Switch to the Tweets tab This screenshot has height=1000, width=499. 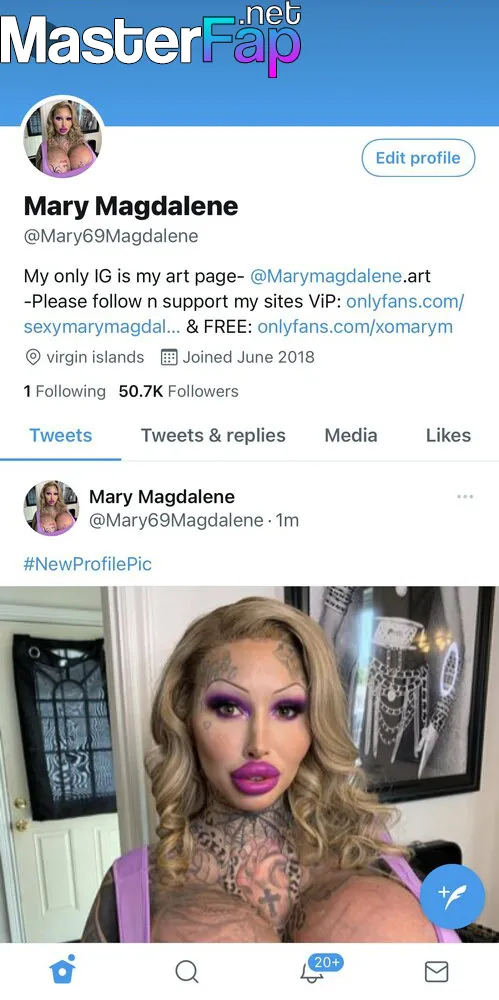click(61, 436)
